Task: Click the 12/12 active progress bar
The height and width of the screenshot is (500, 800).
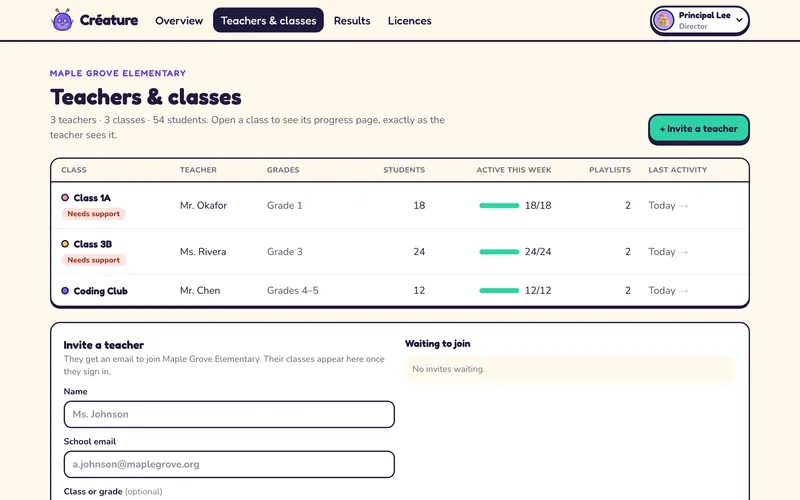Action: point(499,290)
